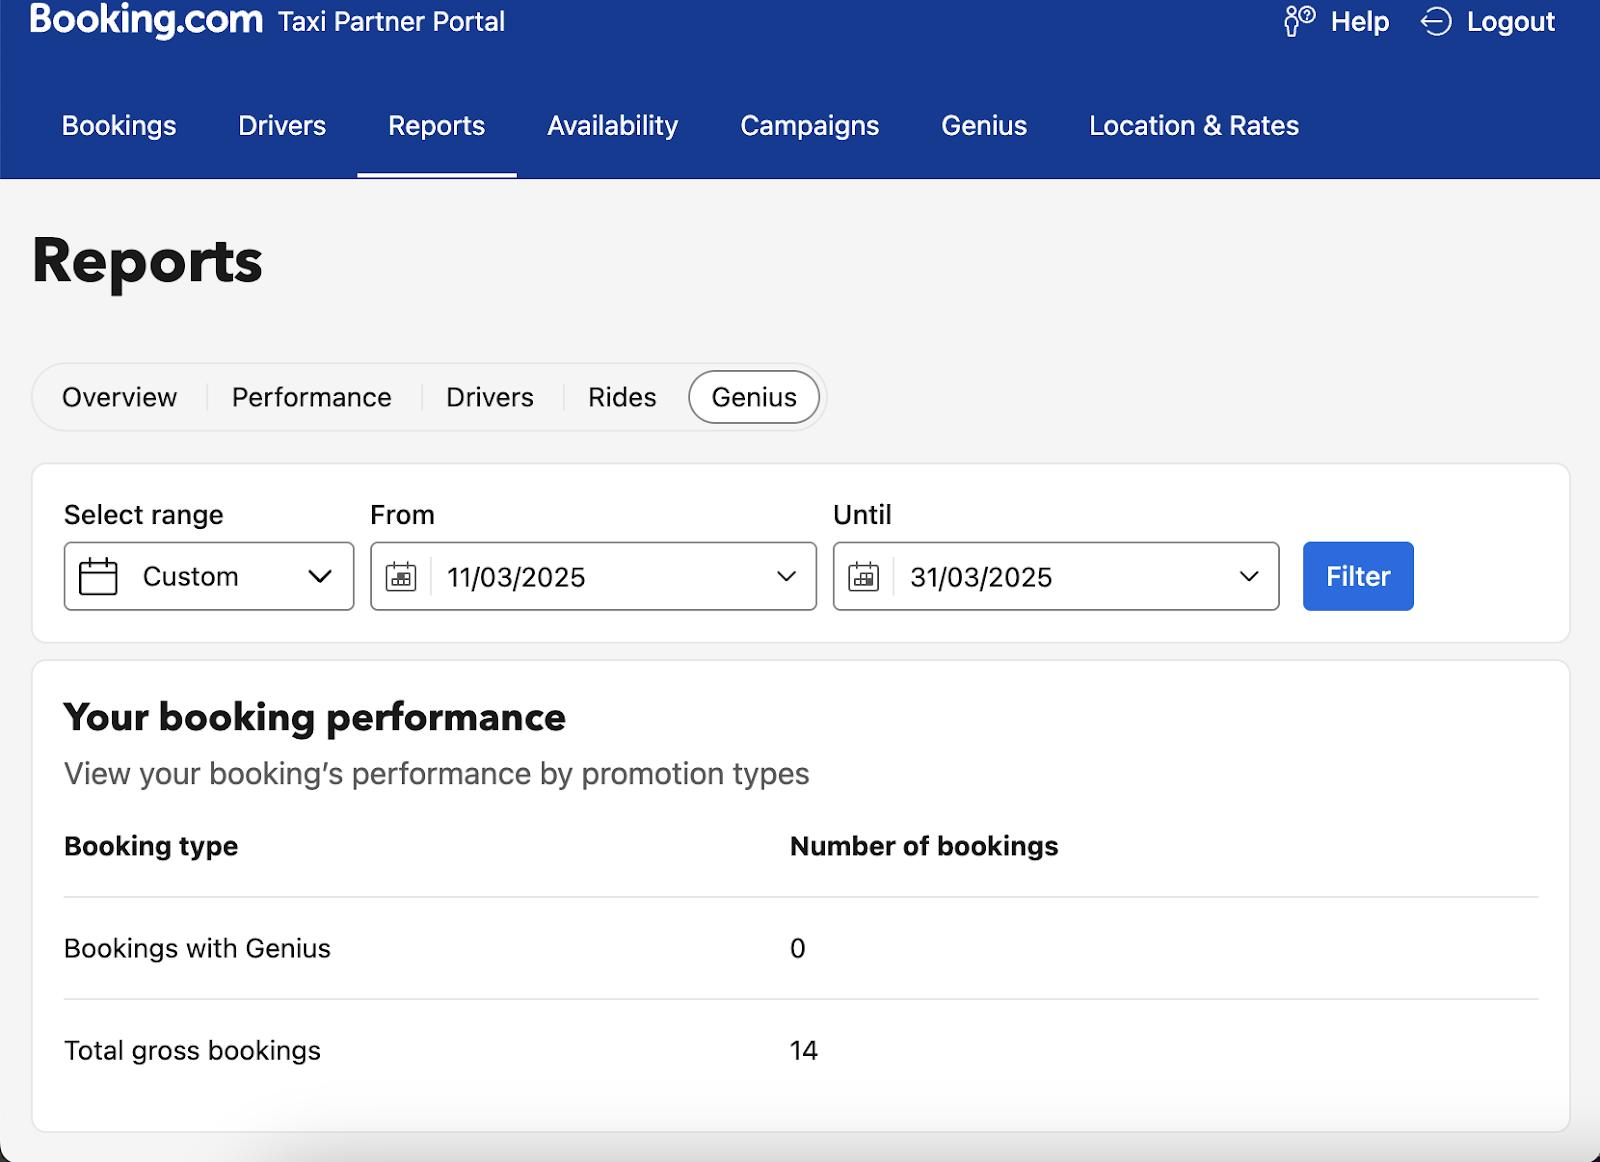Switch to the Overview report tab

(120, 397)
